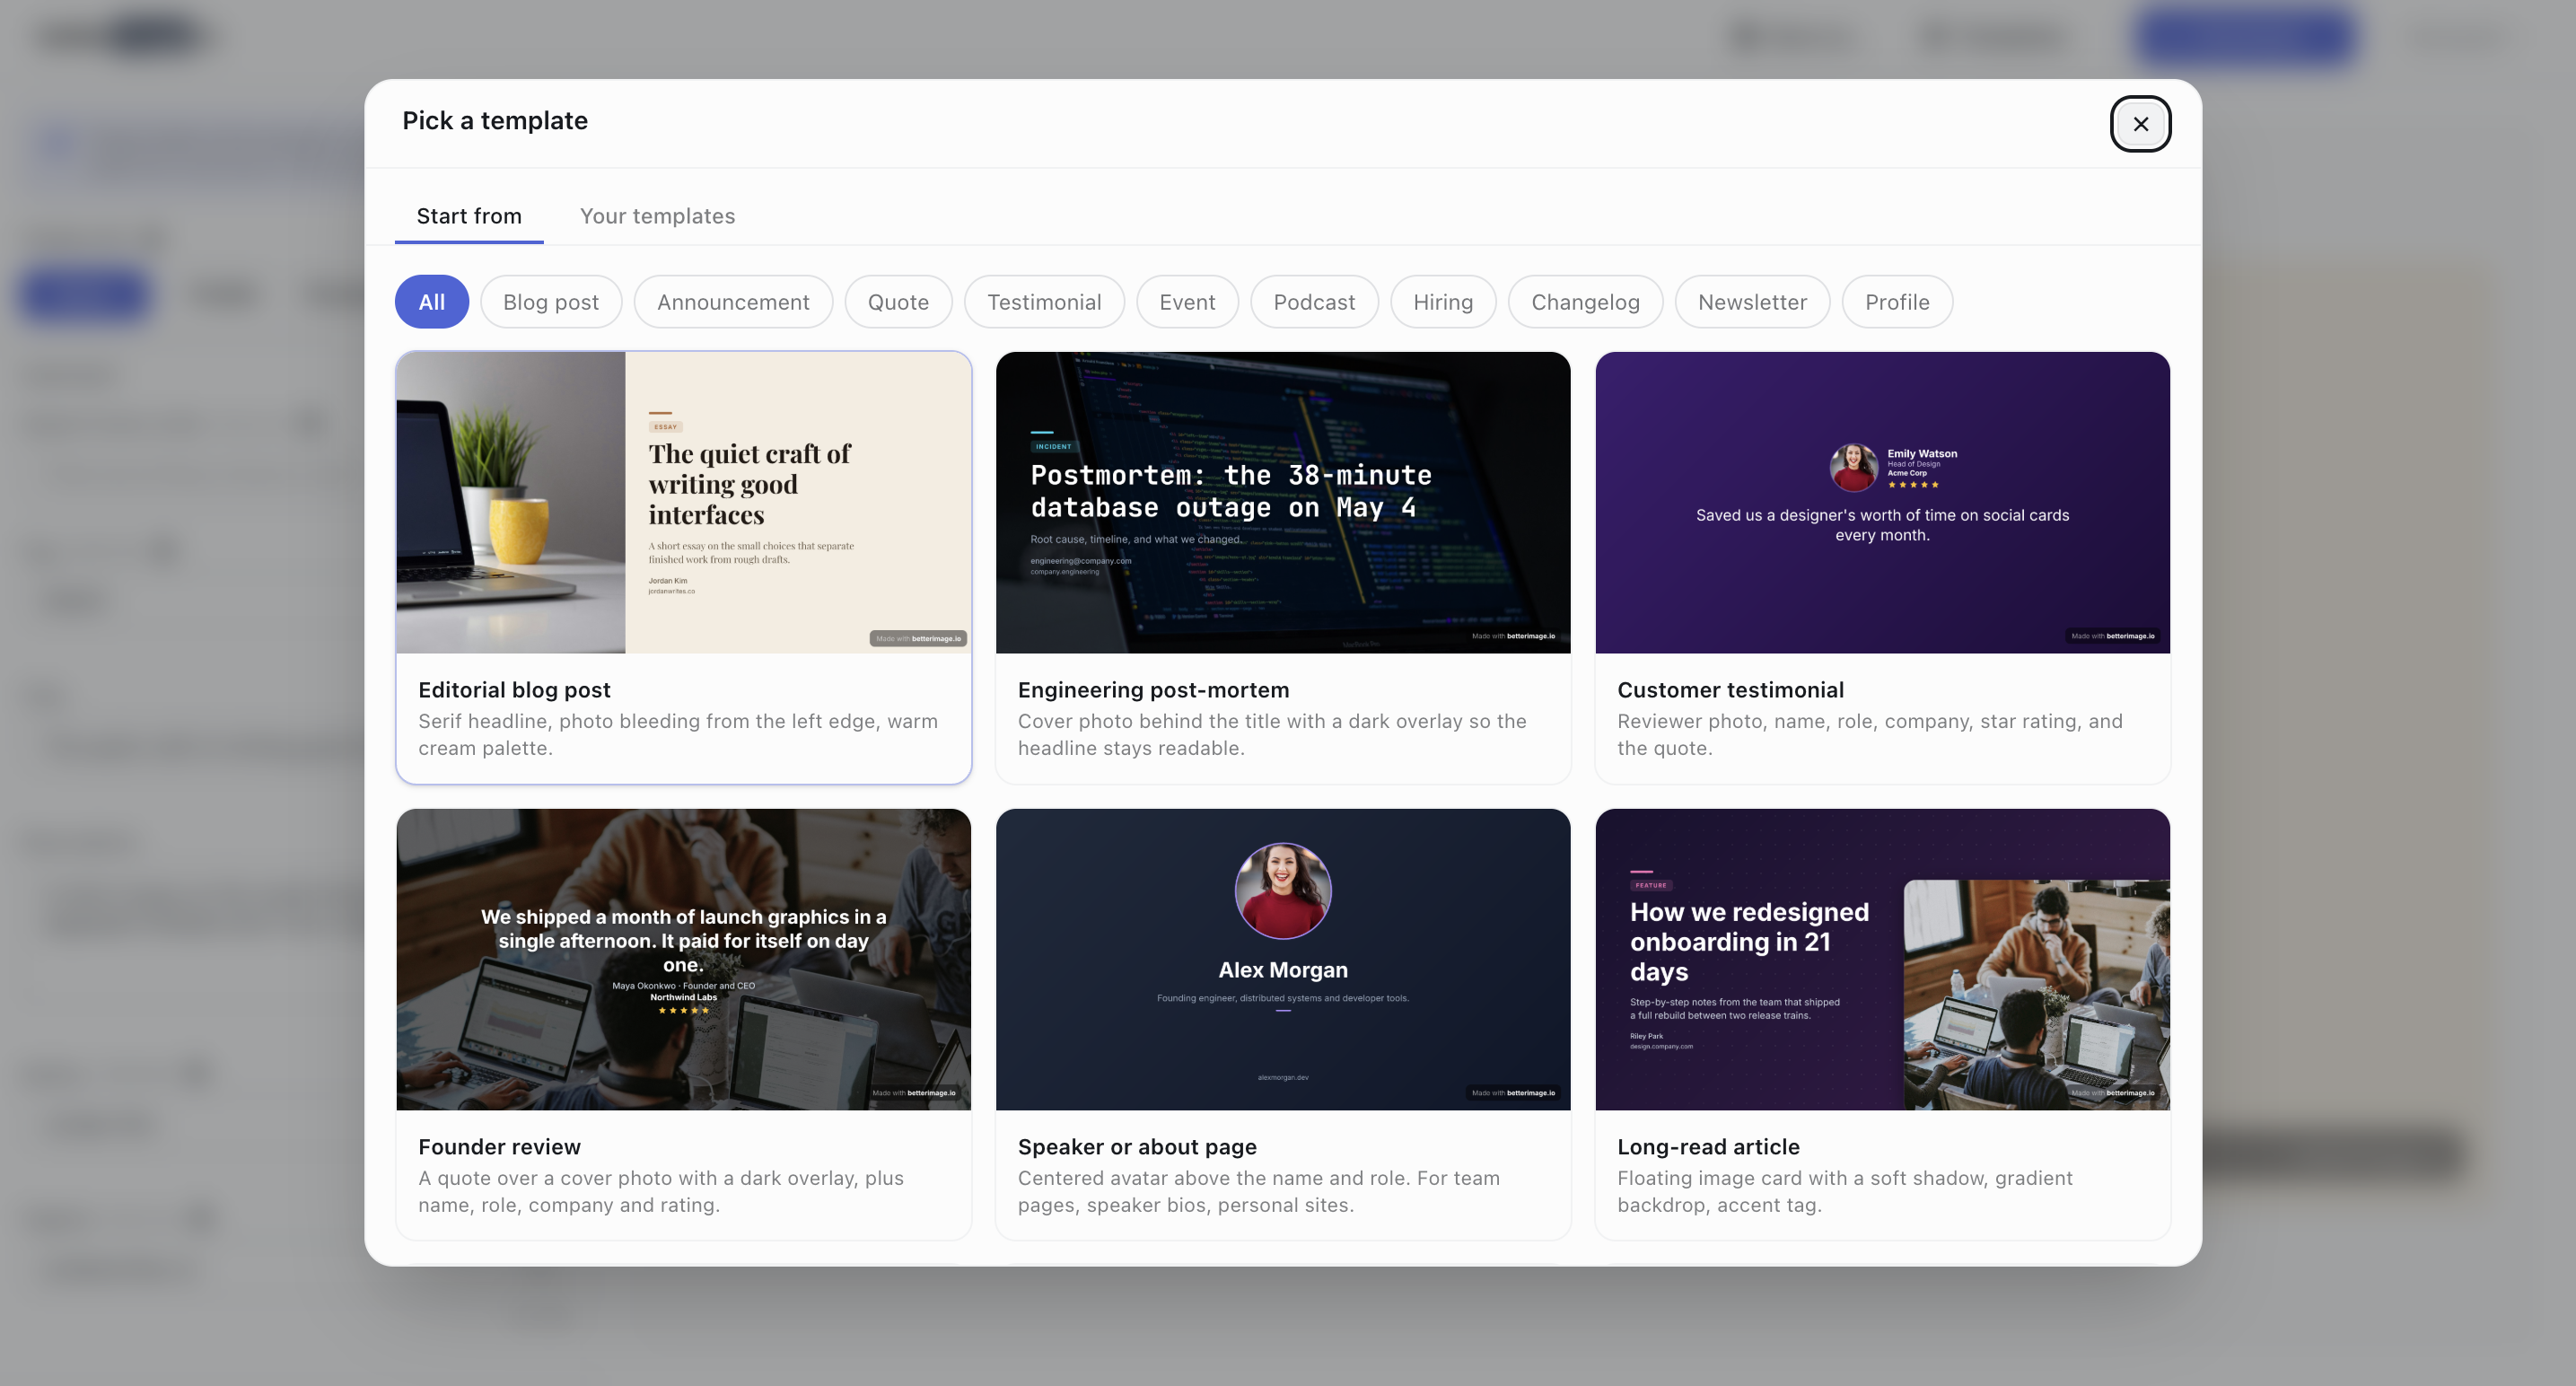Choose the Long-read article template thumbnail

(1882, 959)
